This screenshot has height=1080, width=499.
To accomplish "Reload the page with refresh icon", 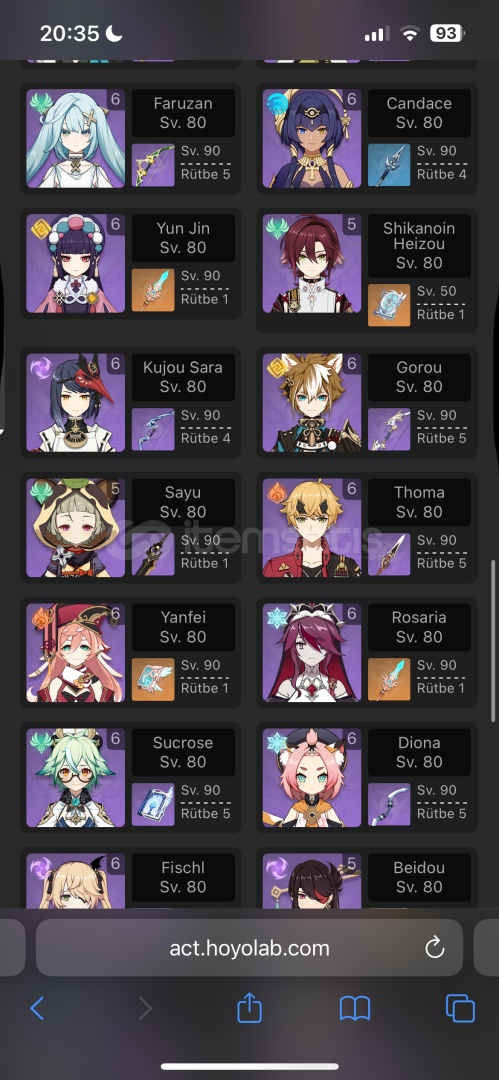I will tap(435, 948).
